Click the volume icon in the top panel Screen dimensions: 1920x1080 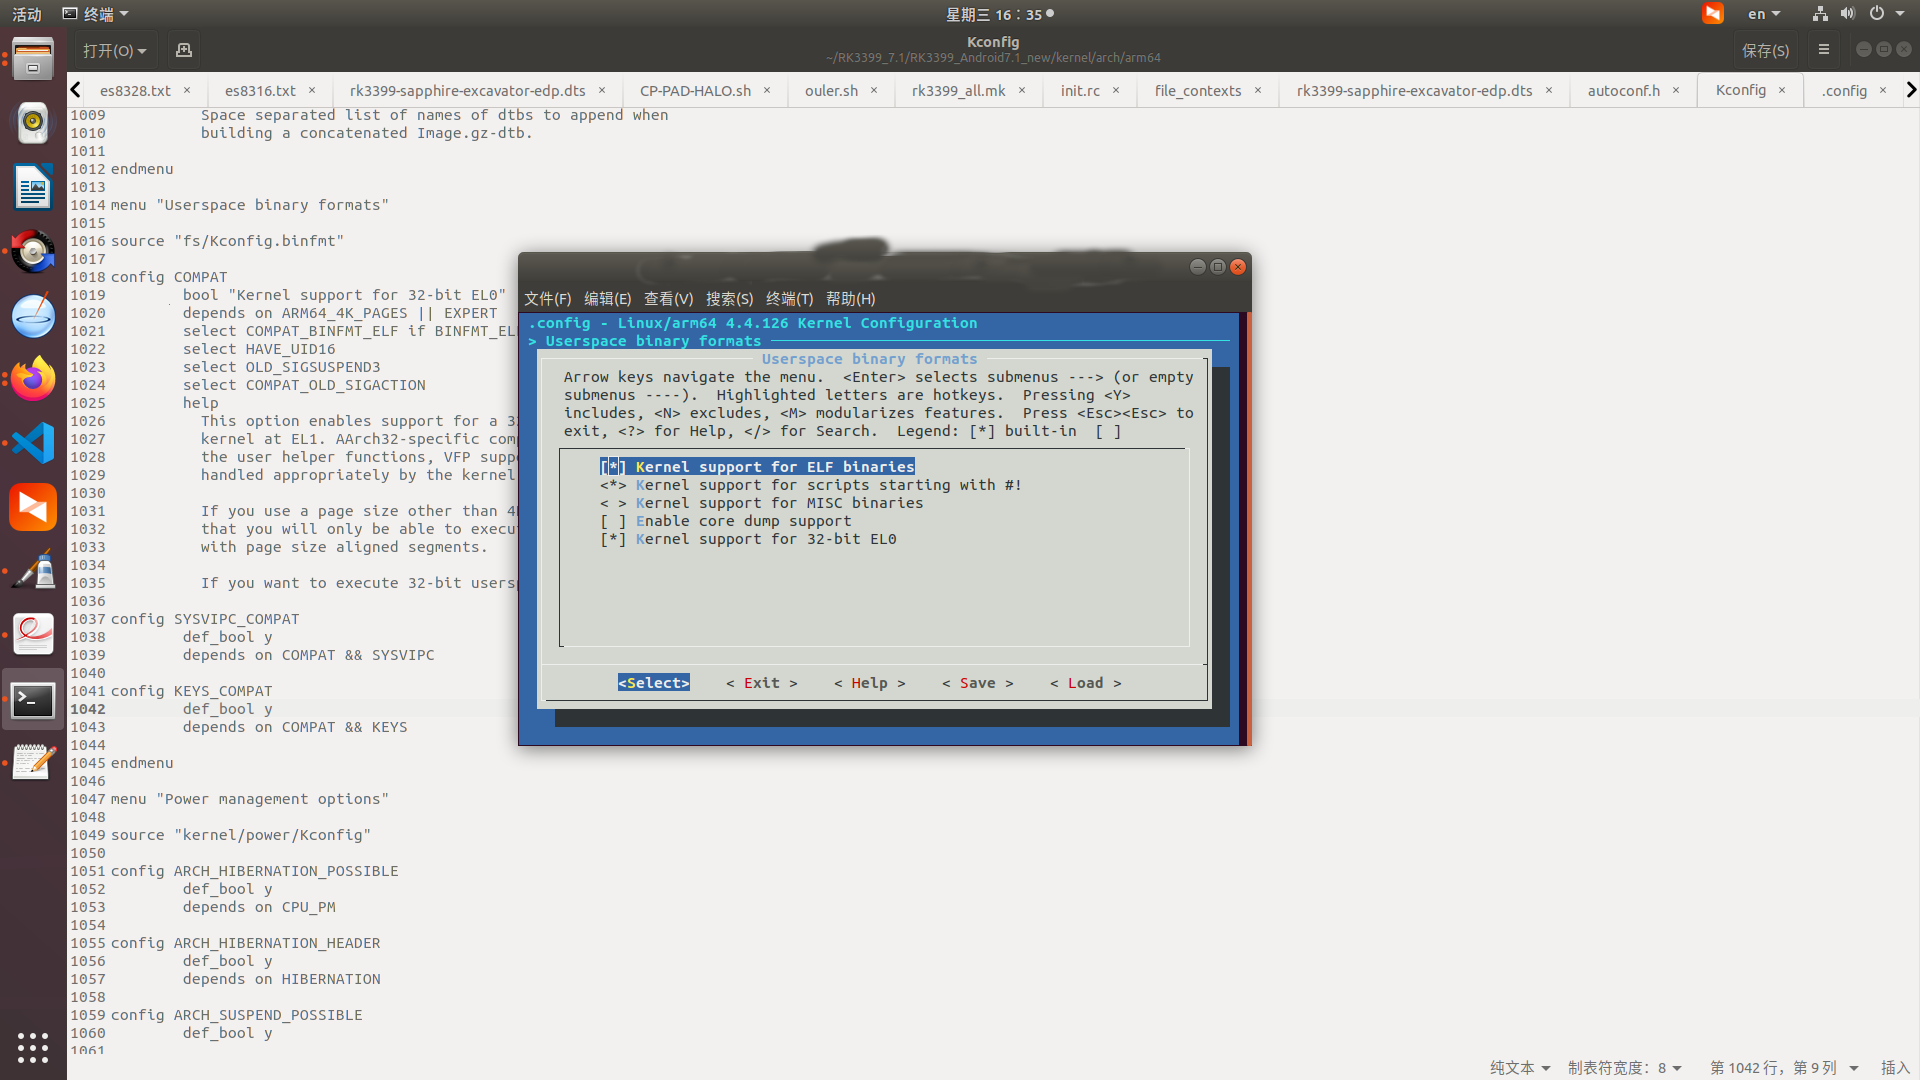1849,13
